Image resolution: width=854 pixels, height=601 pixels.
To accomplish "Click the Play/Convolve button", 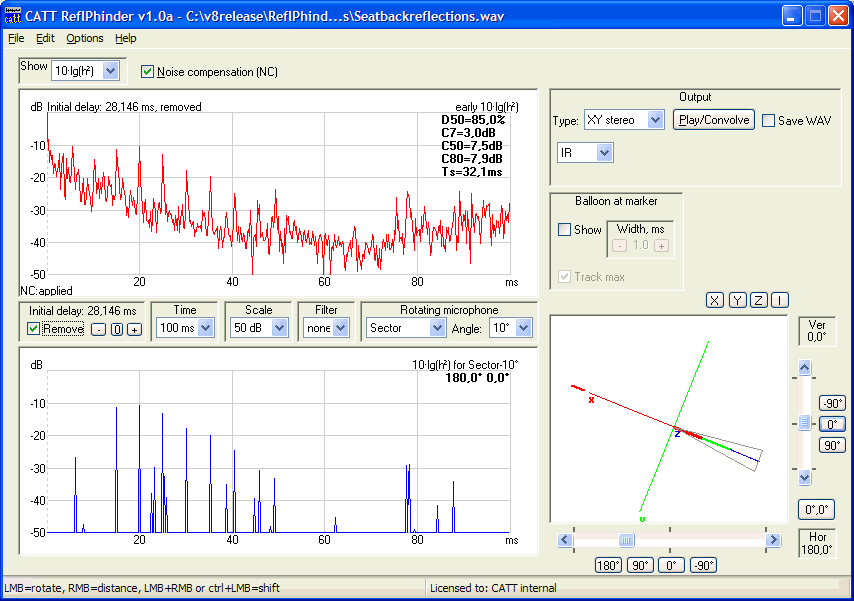I will pos(713,120).
